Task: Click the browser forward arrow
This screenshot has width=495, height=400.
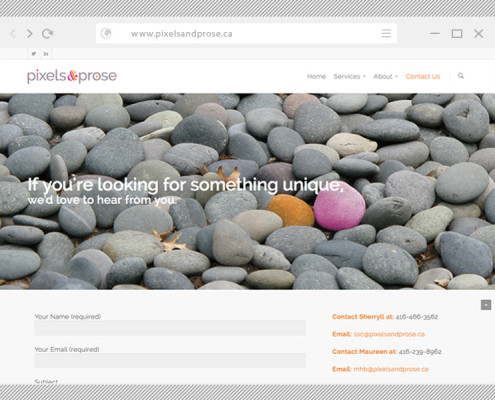Action: coord(30,33)
